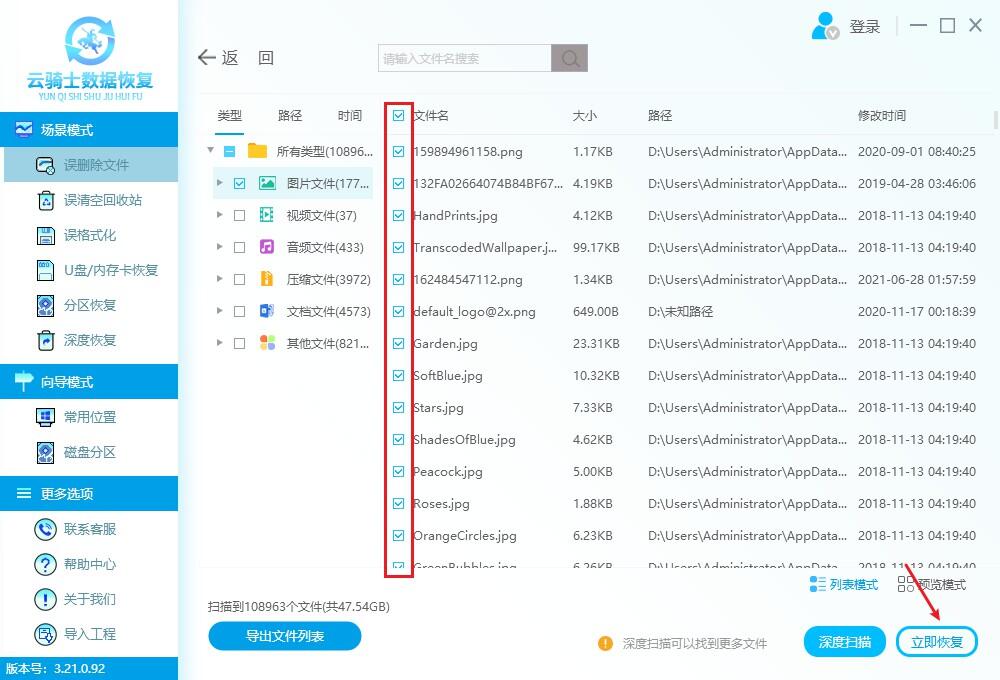Expand the 文档文件 tree node
This screenshot has height=680, width=1000.
point(219,311)
